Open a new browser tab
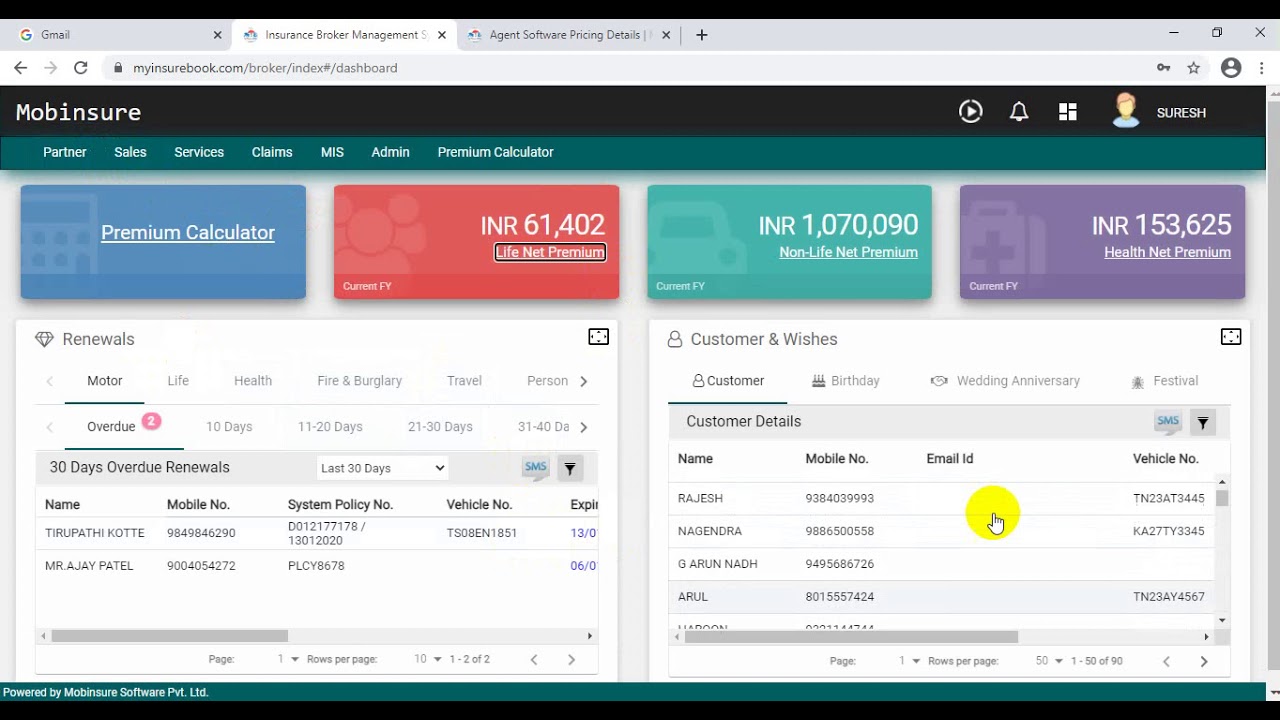This screenshot has width=1280, height=720. coord(702,34)
